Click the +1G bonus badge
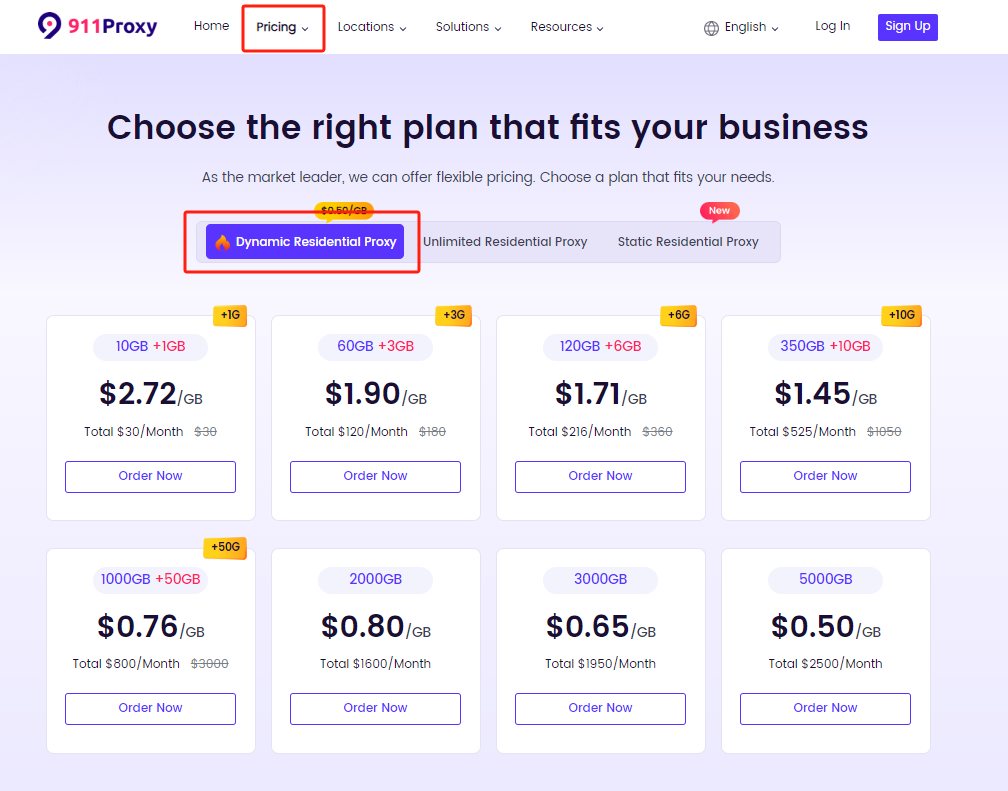Image resolution: width=1008 pixels, height=791 pixels. click(x=230, y=315)
